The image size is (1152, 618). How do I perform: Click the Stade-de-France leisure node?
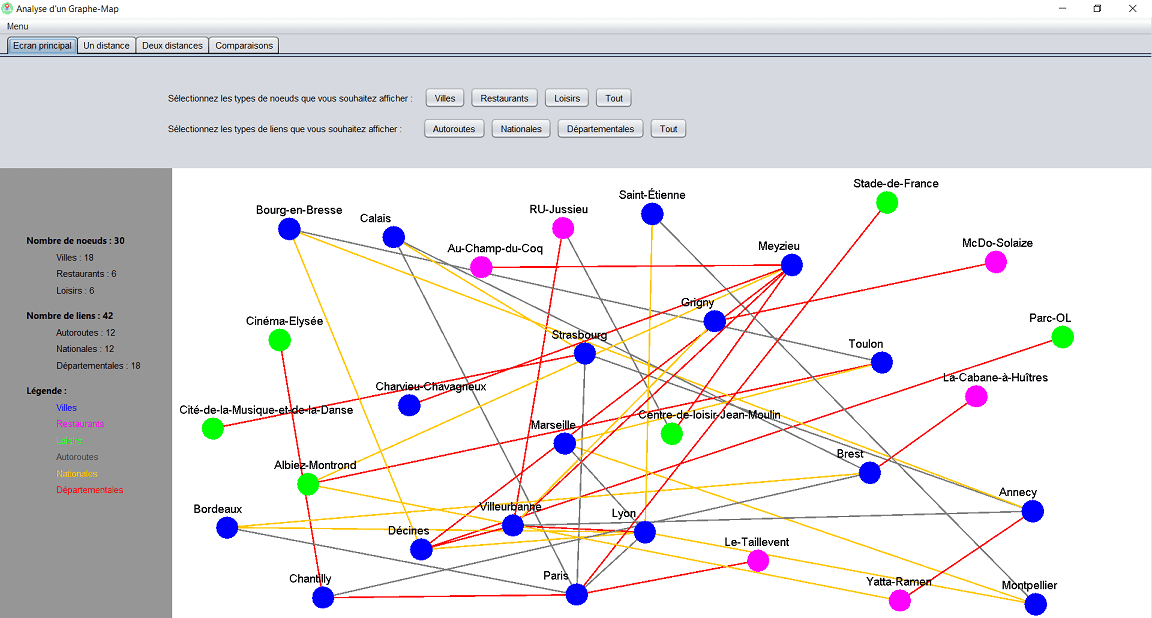(885, 202)
